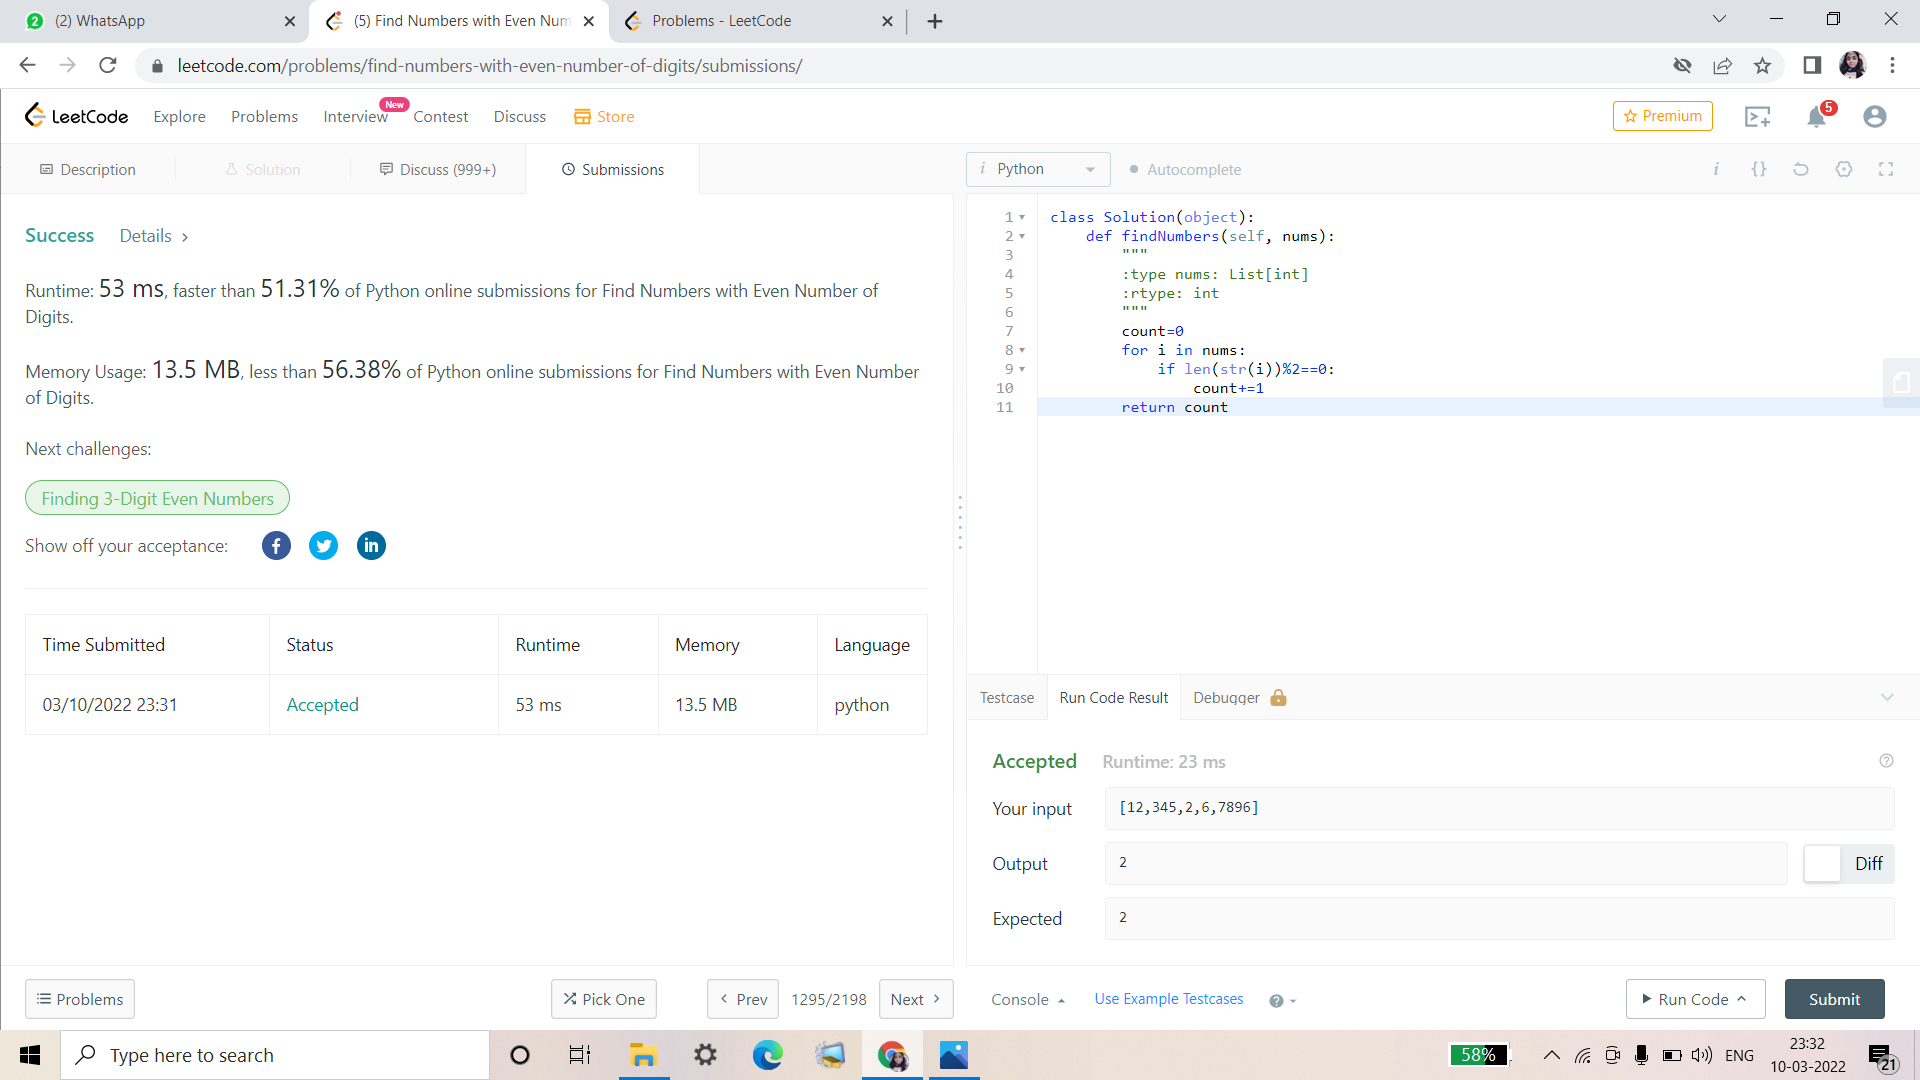1920x1080 pixels.
Task: Open the Python language dropdown
Action: (x=1038, y=169)
